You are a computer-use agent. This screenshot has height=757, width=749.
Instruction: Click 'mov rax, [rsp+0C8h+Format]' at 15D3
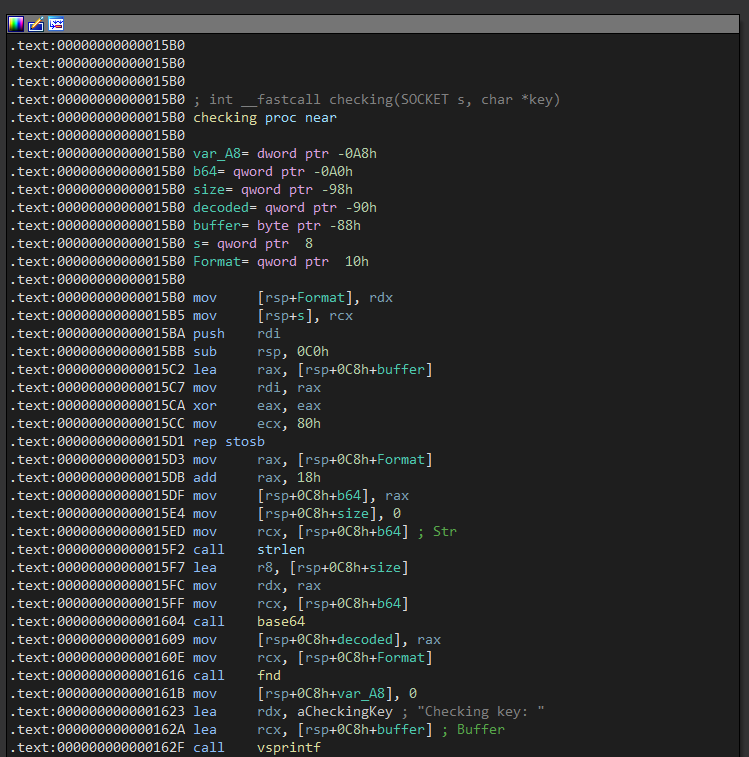tap(313, 459)
